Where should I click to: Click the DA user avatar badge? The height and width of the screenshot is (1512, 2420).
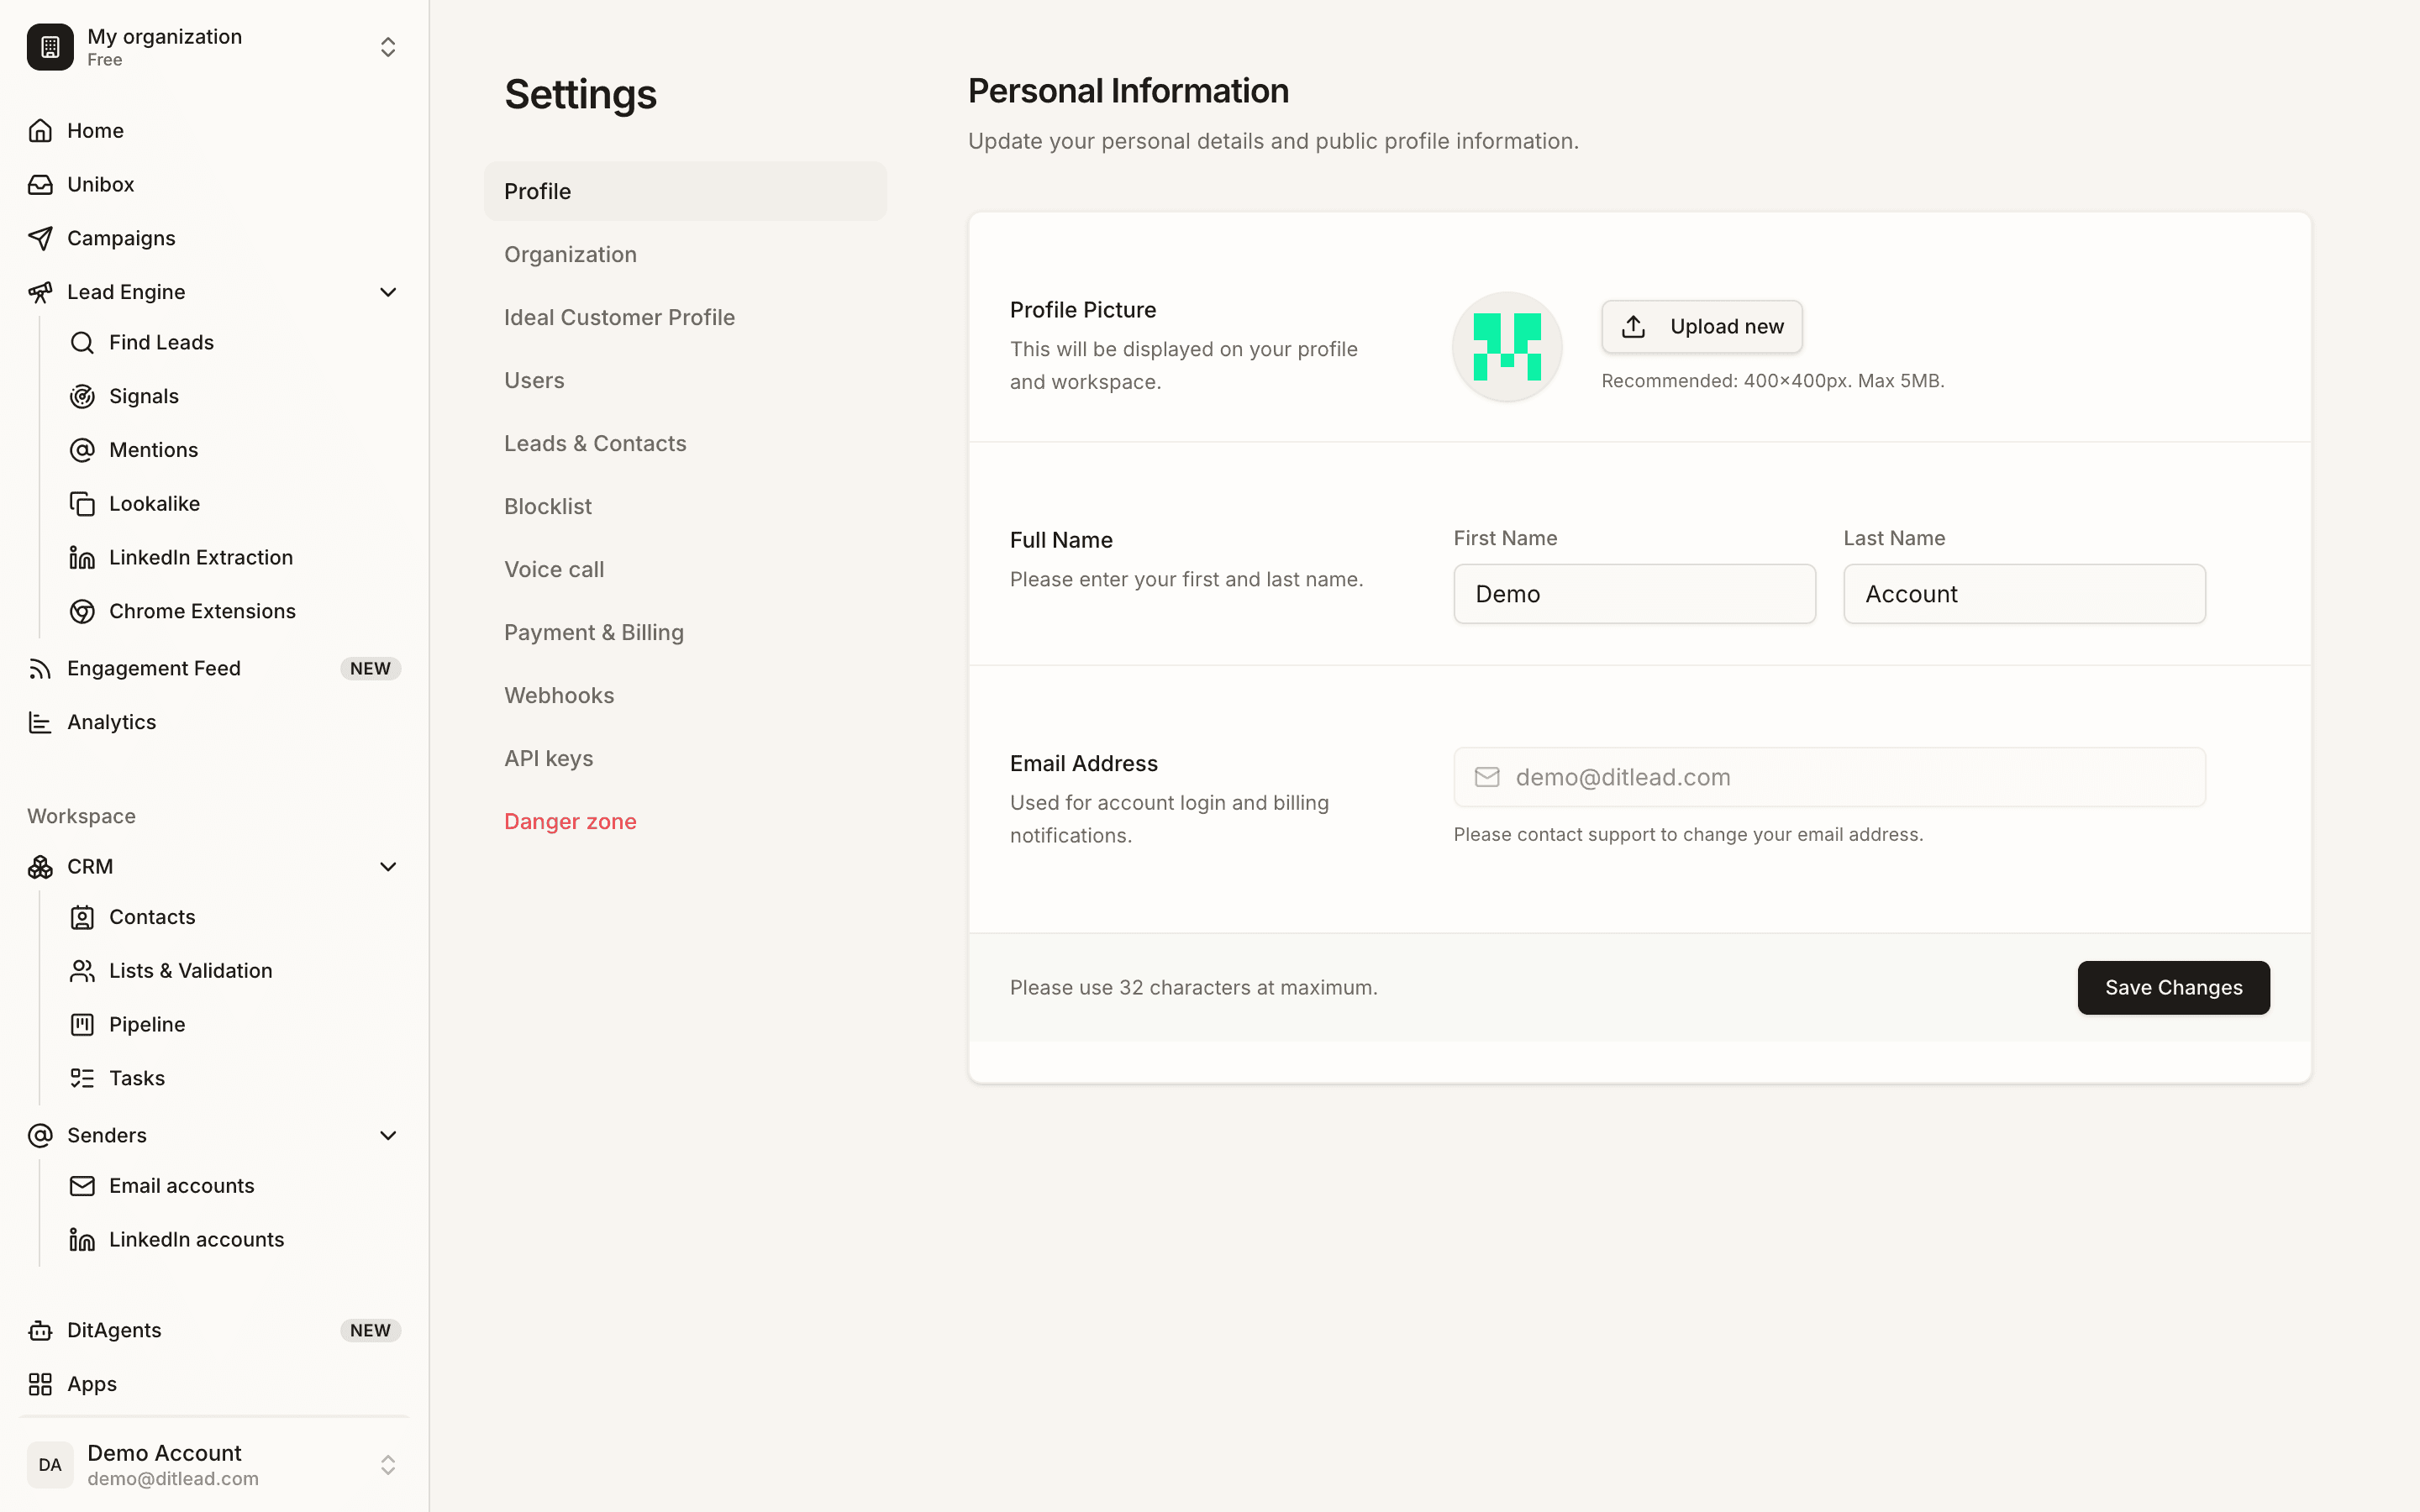(x=50, y=1465)
